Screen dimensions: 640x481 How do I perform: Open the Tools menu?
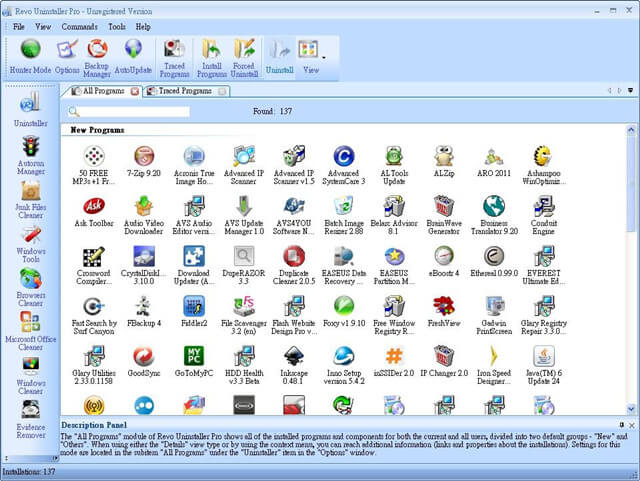117,27
